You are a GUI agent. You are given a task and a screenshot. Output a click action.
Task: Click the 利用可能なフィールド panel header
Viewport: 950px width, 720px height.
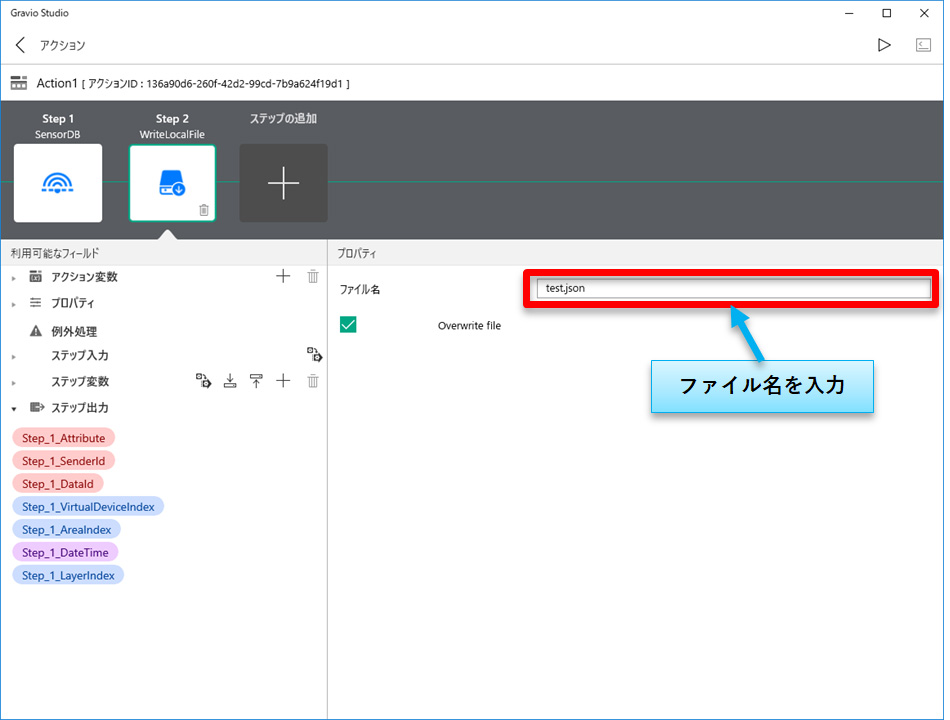click(x=55, y=253)
